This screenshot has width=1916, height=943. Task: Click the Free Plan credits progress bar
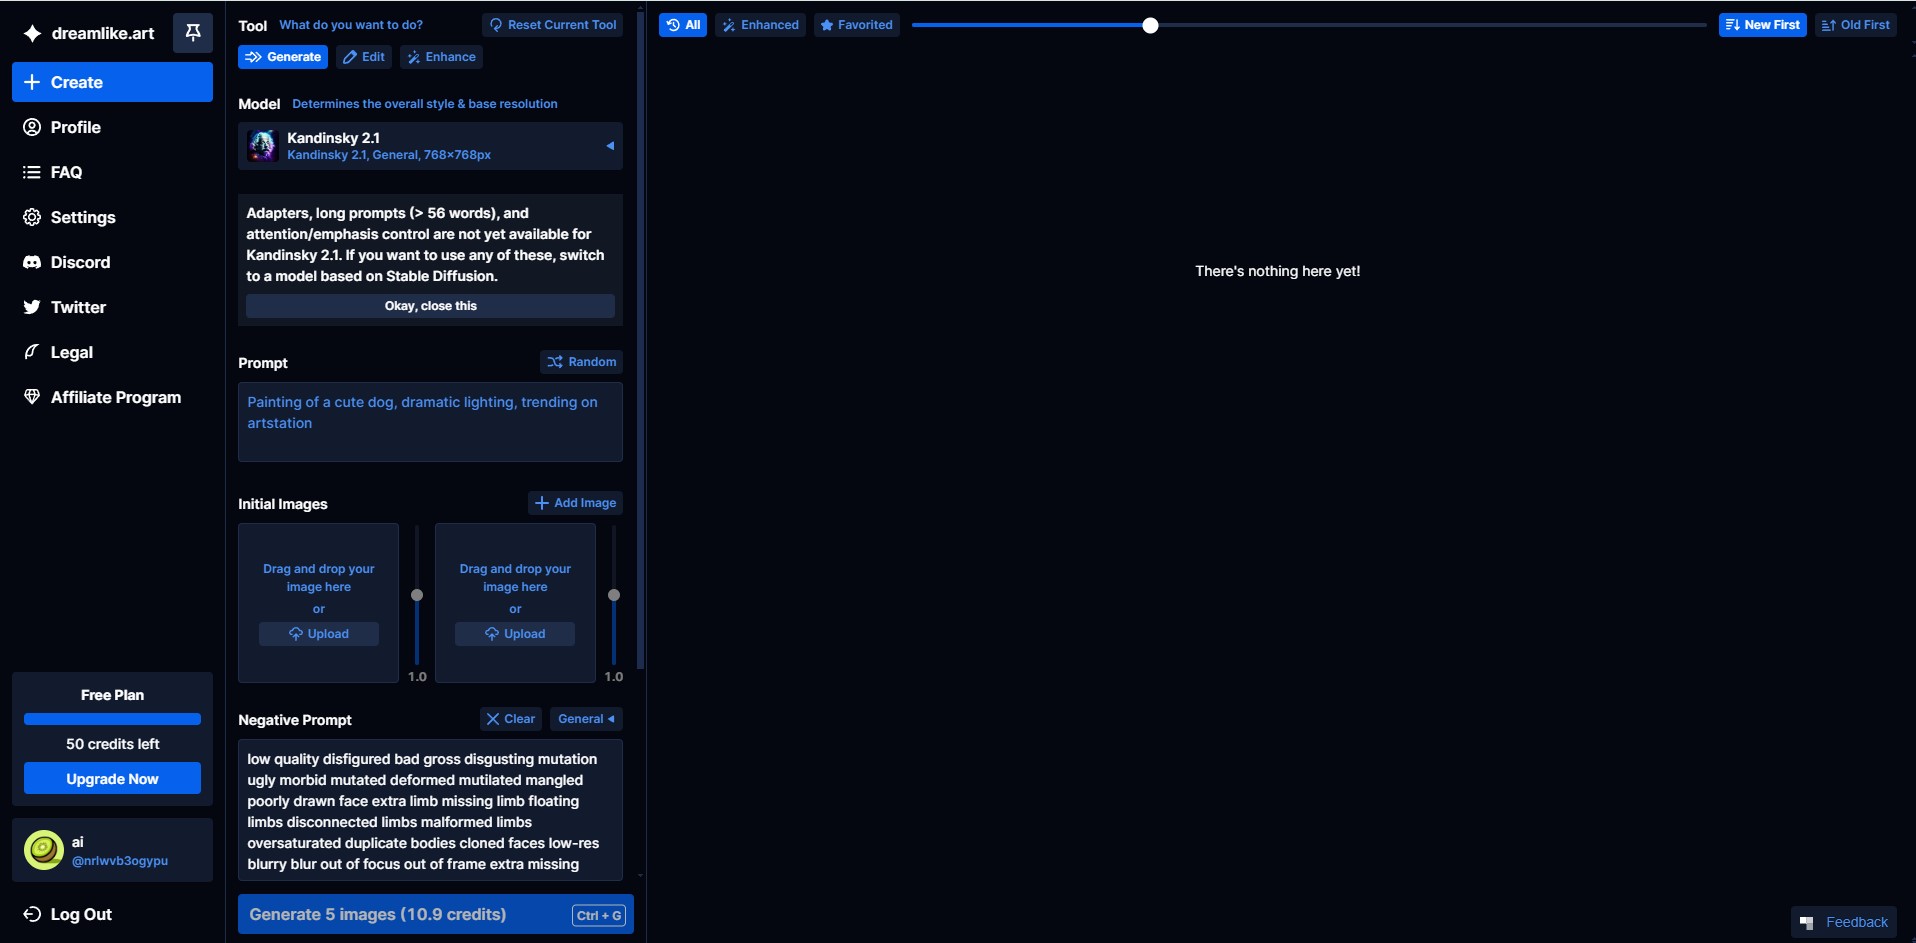click(112, 719)
